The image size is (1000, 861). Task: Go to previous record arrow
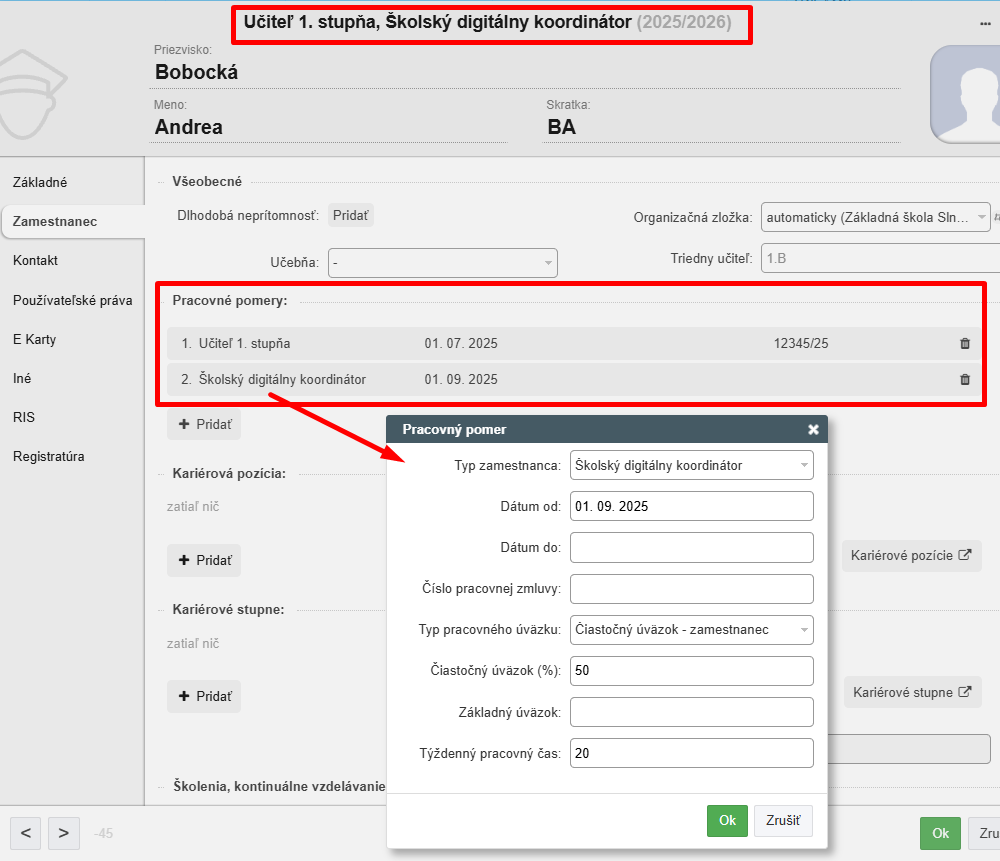[26, 833]
